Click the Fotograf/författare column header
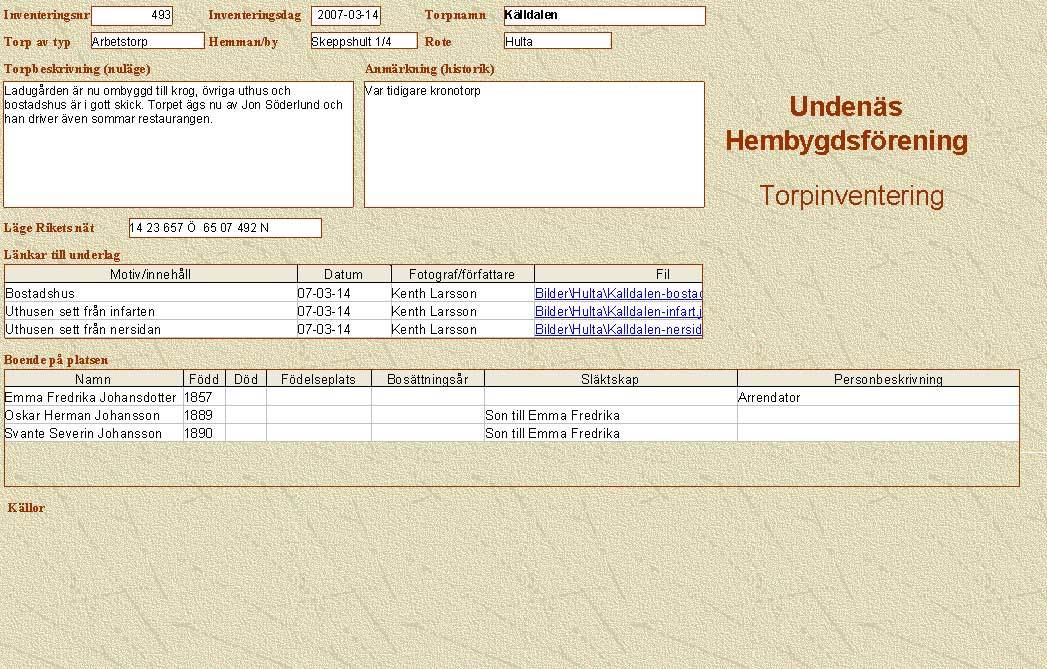Image resolution: width=1047 pixels, height=669 pixels. (462, 274)
